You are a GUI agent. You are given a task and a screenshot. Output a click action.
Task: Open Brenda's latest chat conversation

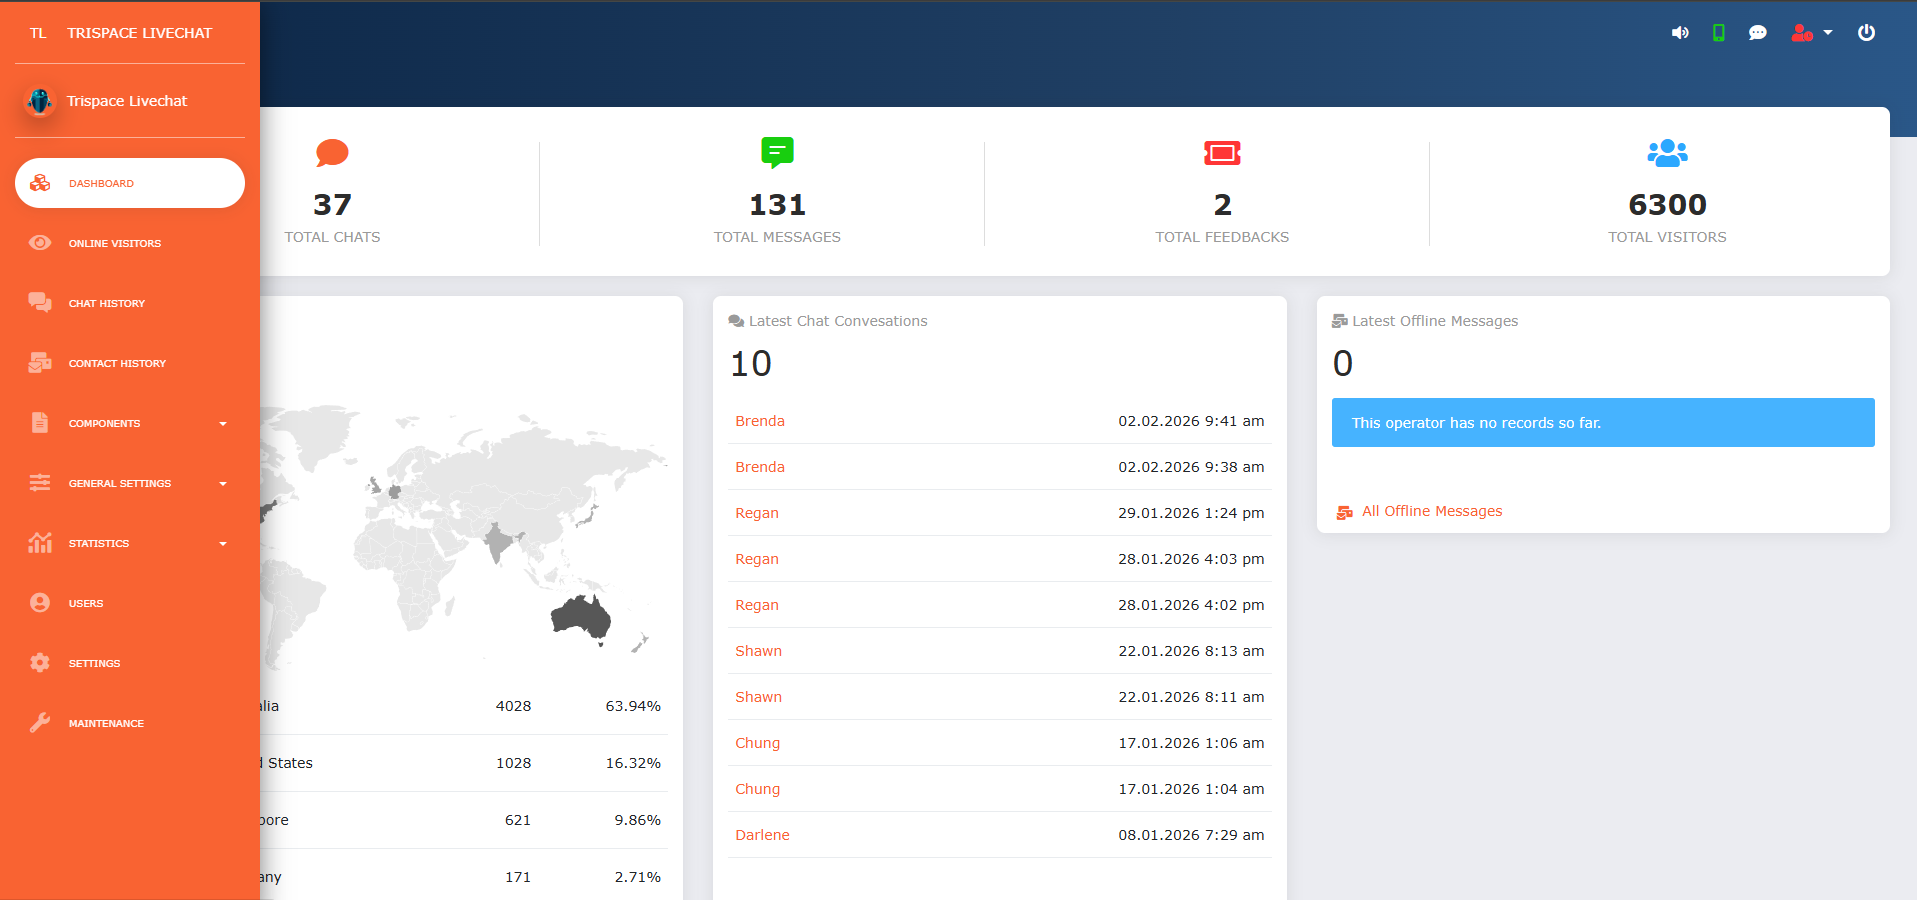coord(759,420)
